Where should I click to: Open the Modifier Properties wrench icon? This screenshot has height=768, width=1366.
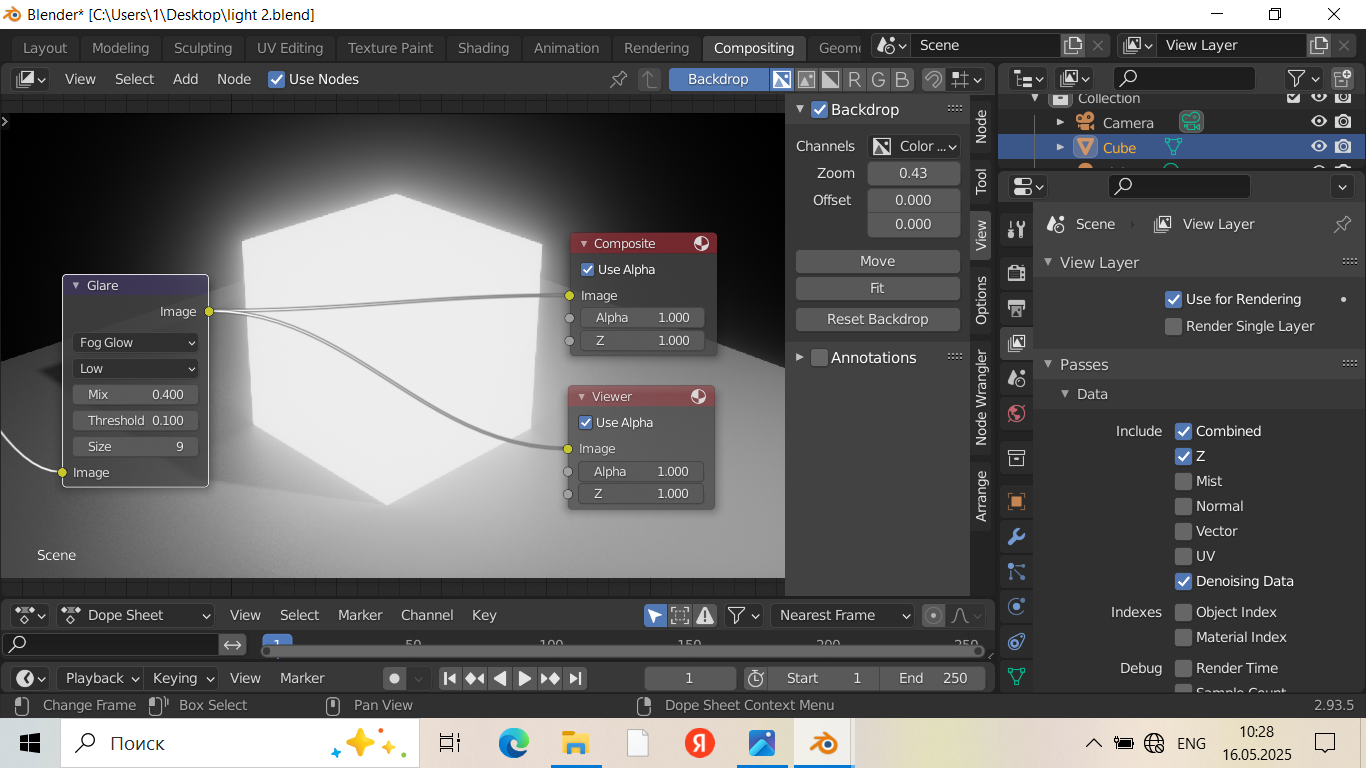coord(1016,537)
